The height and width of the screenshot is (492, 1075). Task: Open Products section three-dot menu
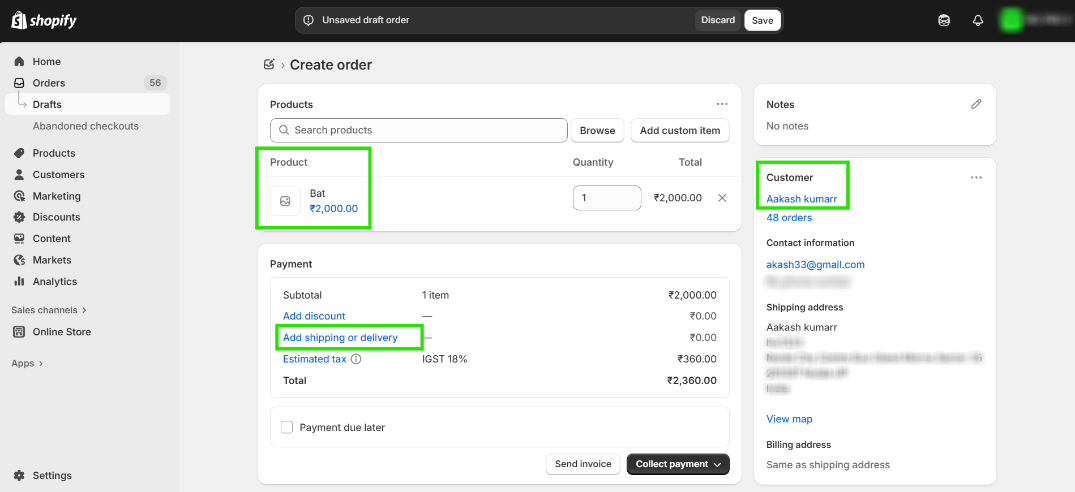pyautogui.click(x=722, y=104)
